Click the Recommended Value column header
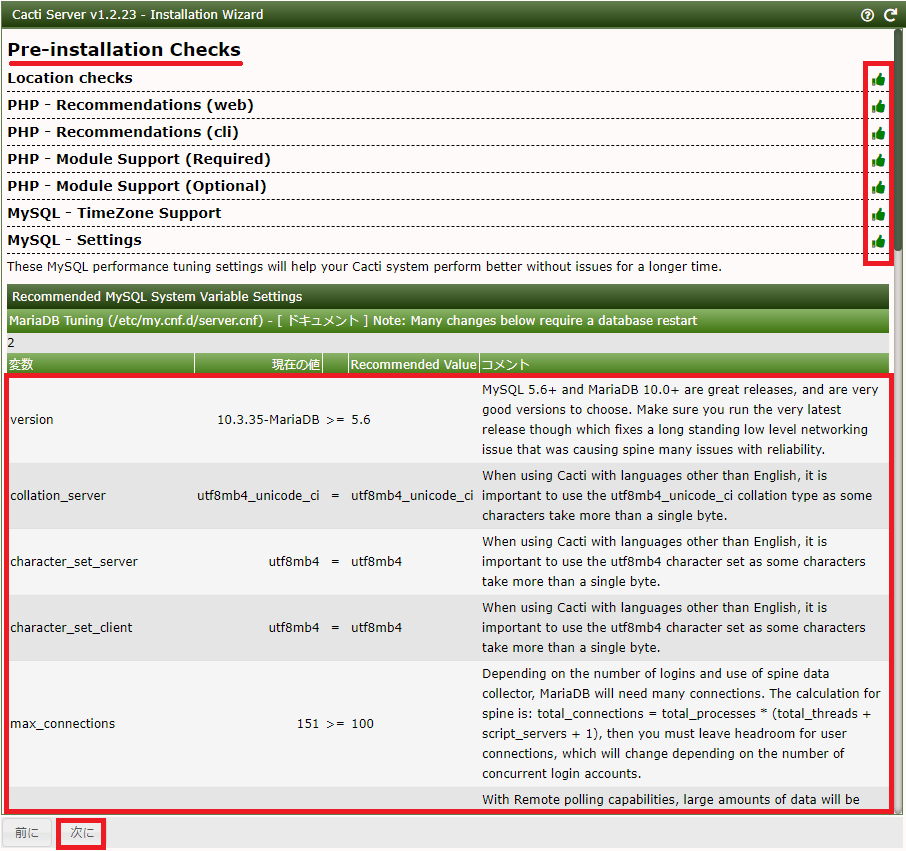The image size is (906, 851). tap(413, 365)
